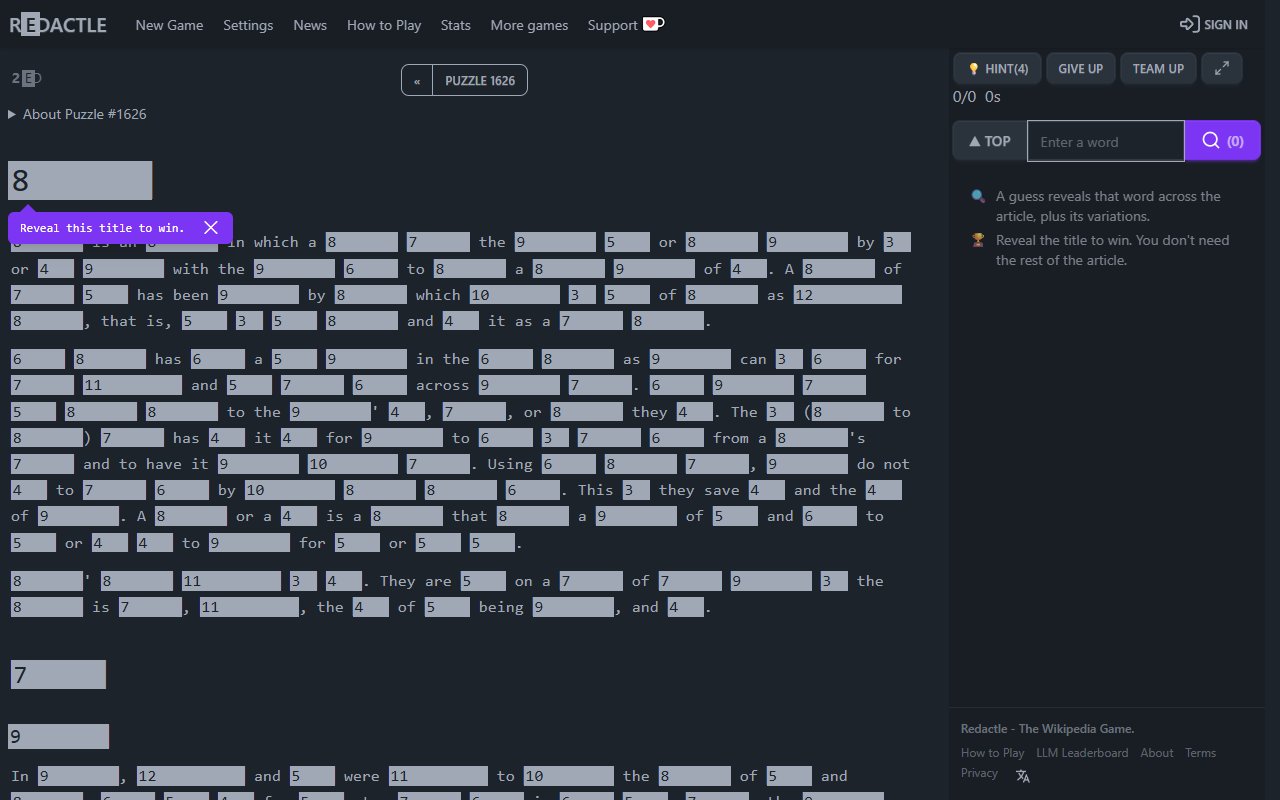
Task: Open How to Play in top navigation
Action: pos(384,25)
